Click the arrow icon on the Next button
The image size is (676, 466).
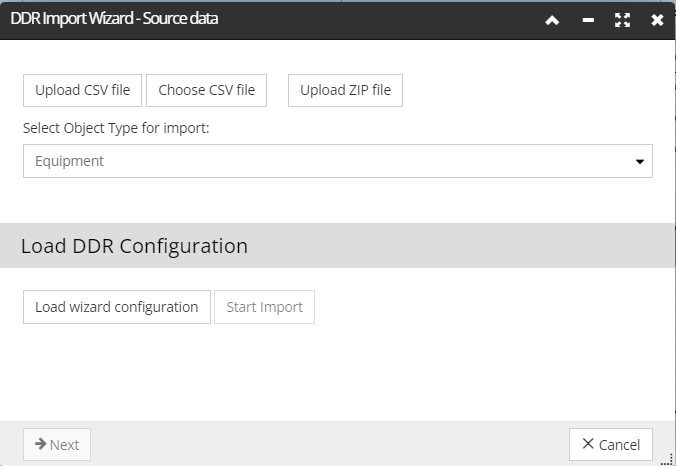pyautogui.click(x=41, y=444)
